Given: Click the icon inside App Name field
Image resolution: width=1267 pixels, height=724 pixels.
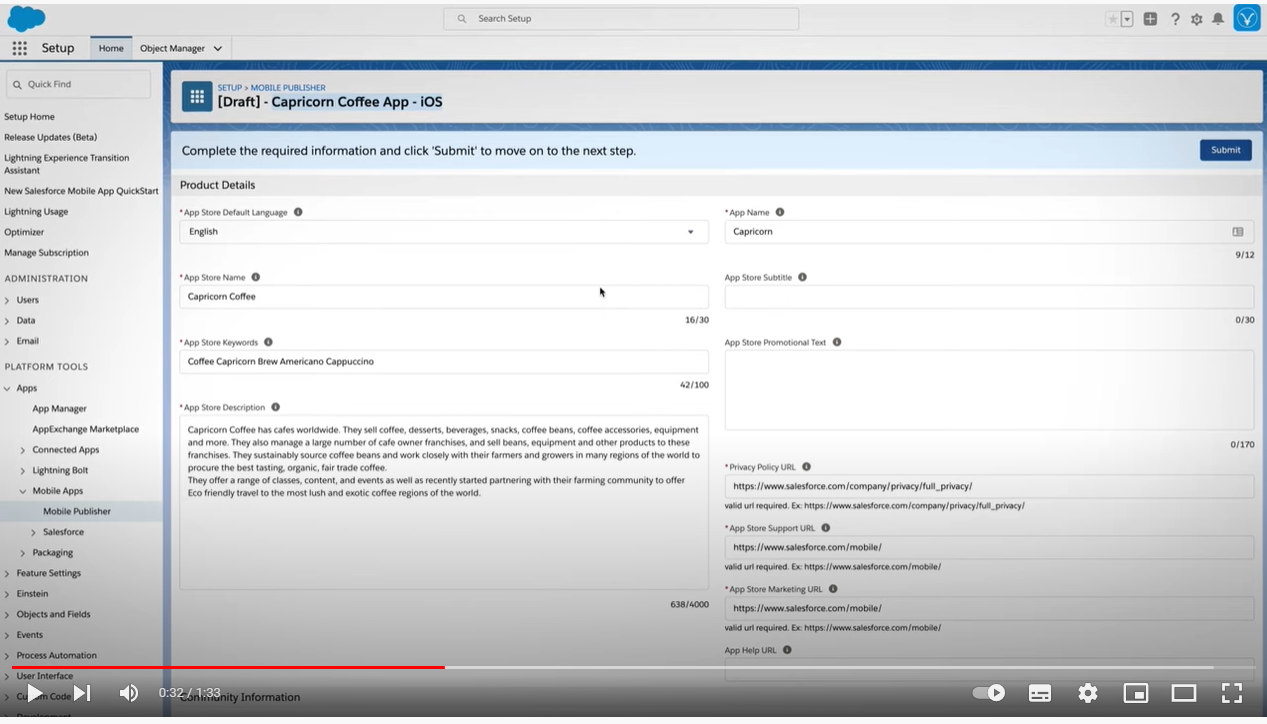Looking at the screenshot, I should coord(1238,231).
